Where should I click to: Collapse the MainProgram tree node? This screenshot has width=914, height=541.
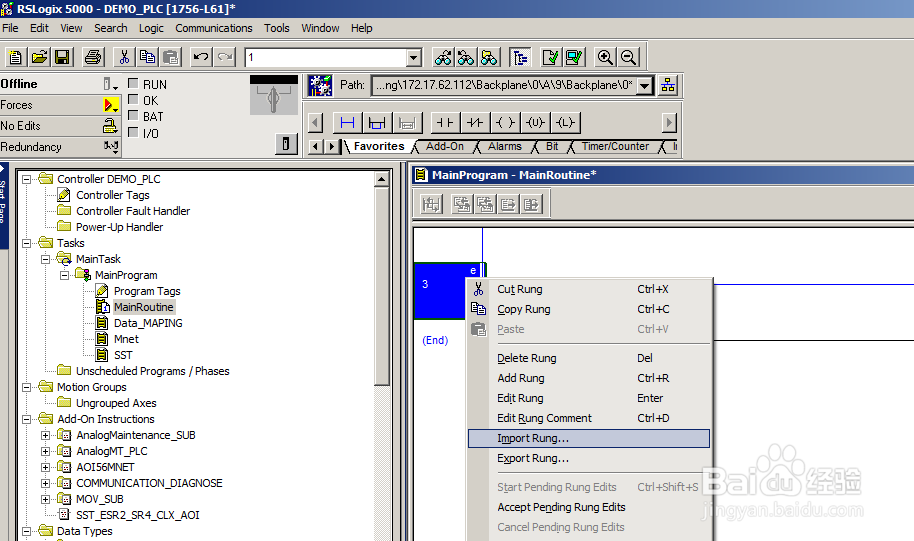point(65,275)
